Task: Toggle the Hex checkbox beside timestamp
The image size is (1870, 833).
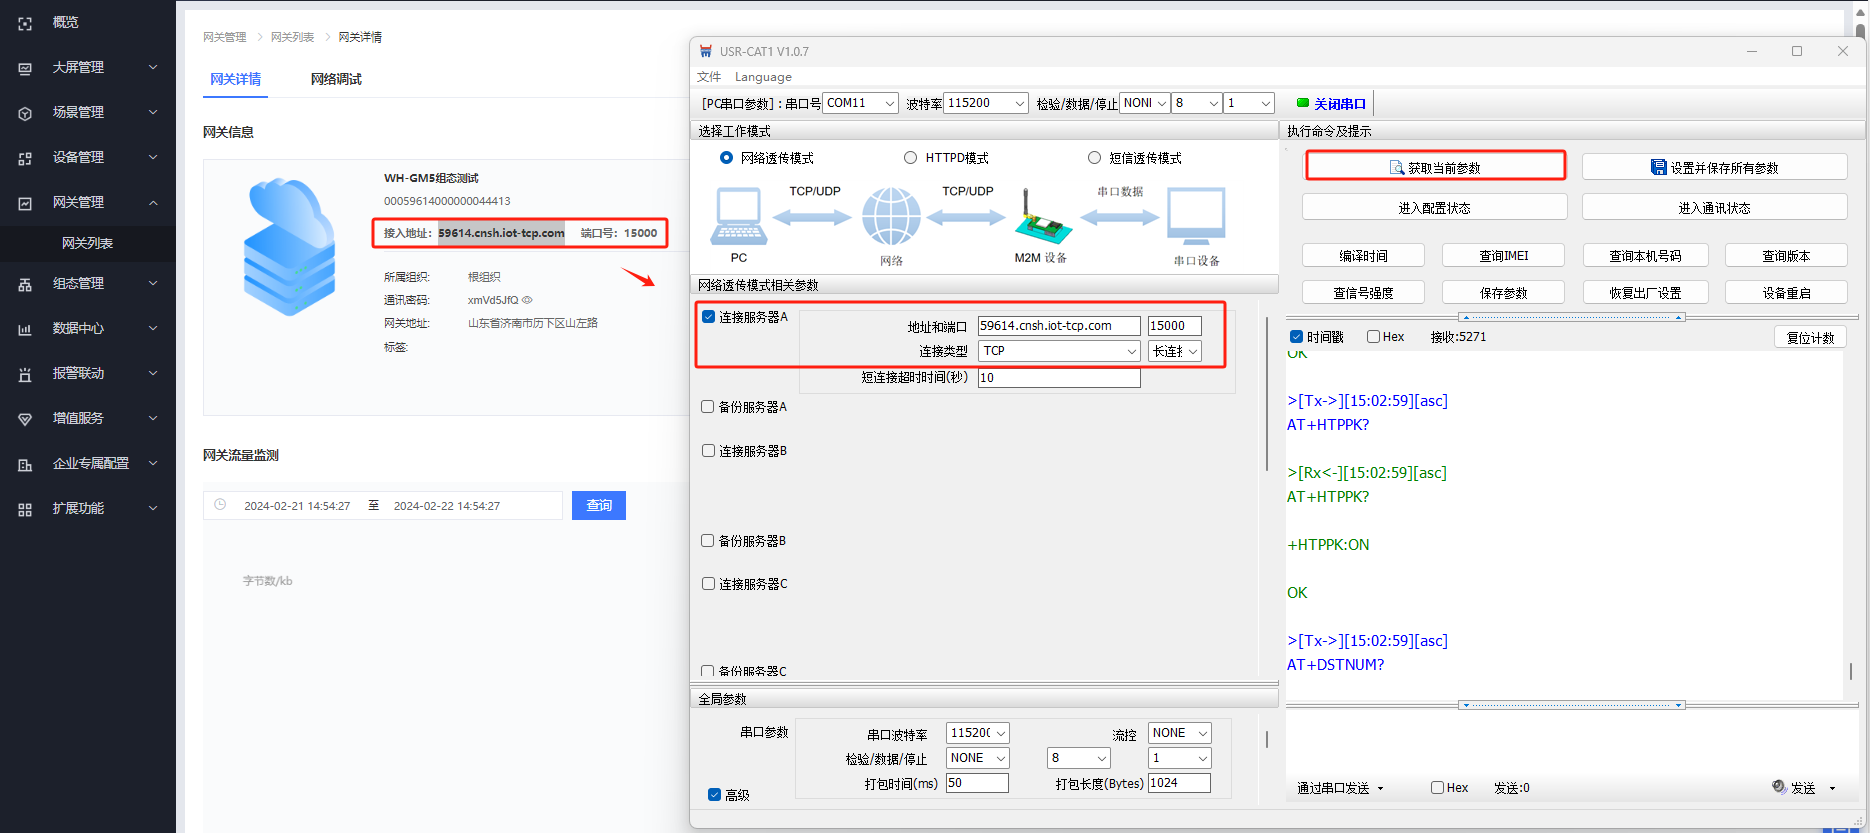Action: pyautogui.click(x=1373, y=337)
